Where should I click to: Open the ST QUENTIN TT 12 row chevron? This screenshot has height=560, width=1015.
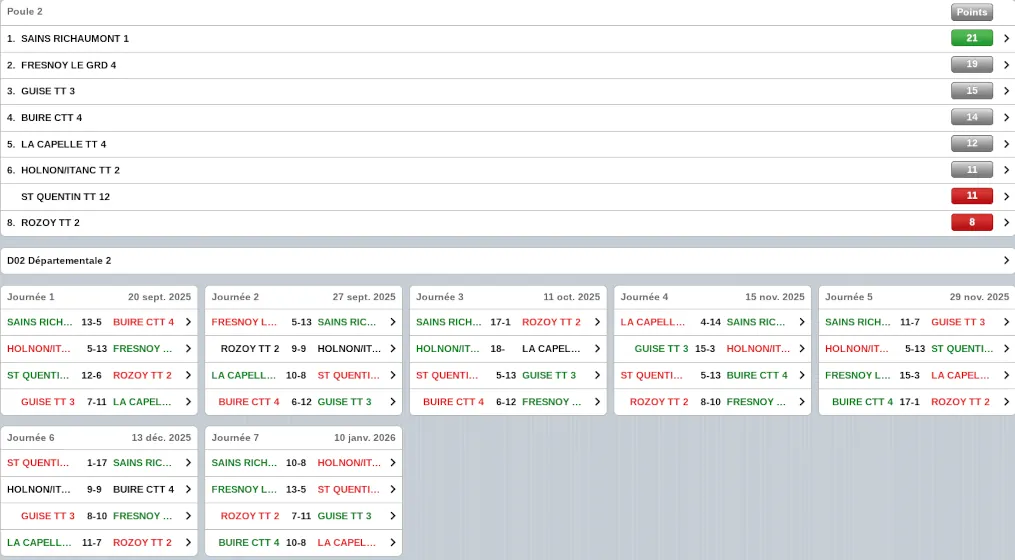(1006, 197)
